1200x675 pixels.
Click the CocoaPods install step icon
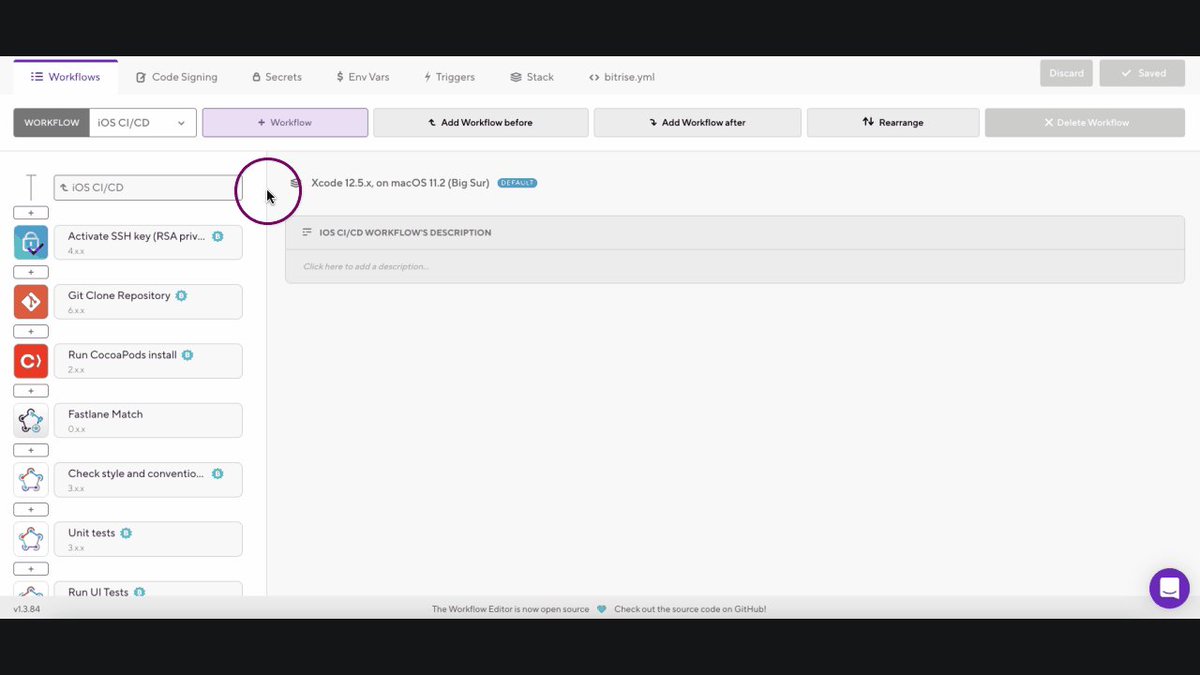click(x=31, y=361)
